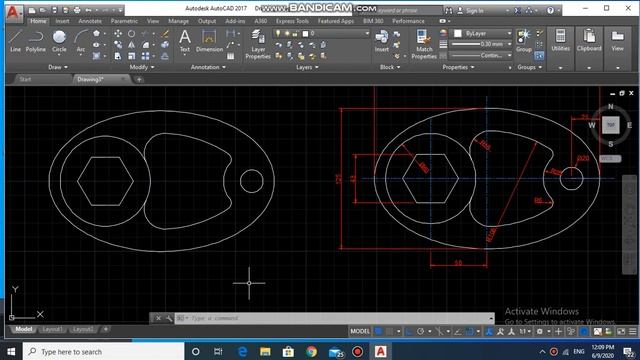Expand the Properties panel

coord(458,67)
